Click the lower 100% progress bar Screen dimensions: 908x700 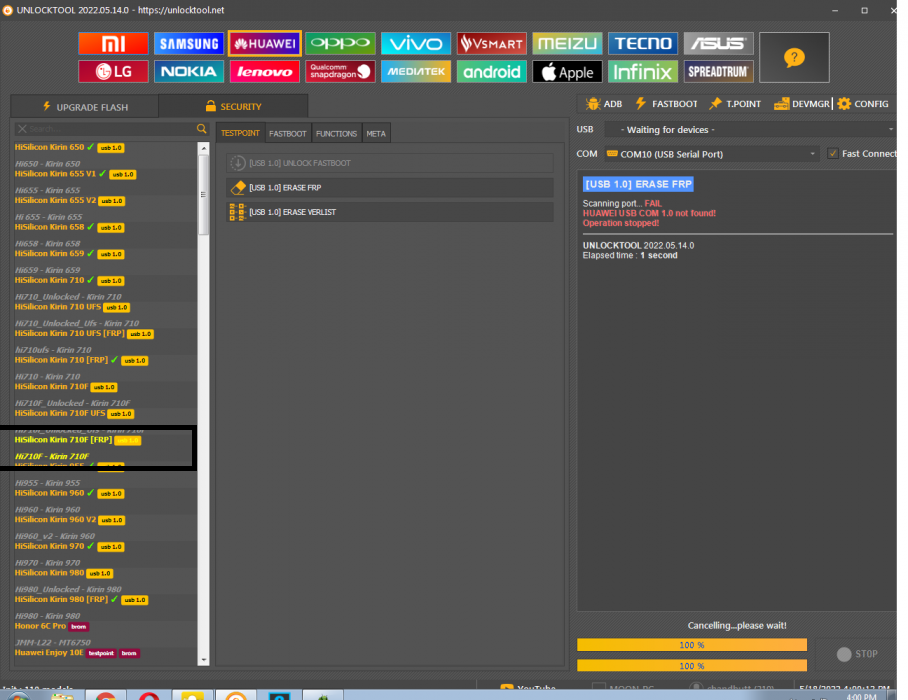[x=692, y=666]
